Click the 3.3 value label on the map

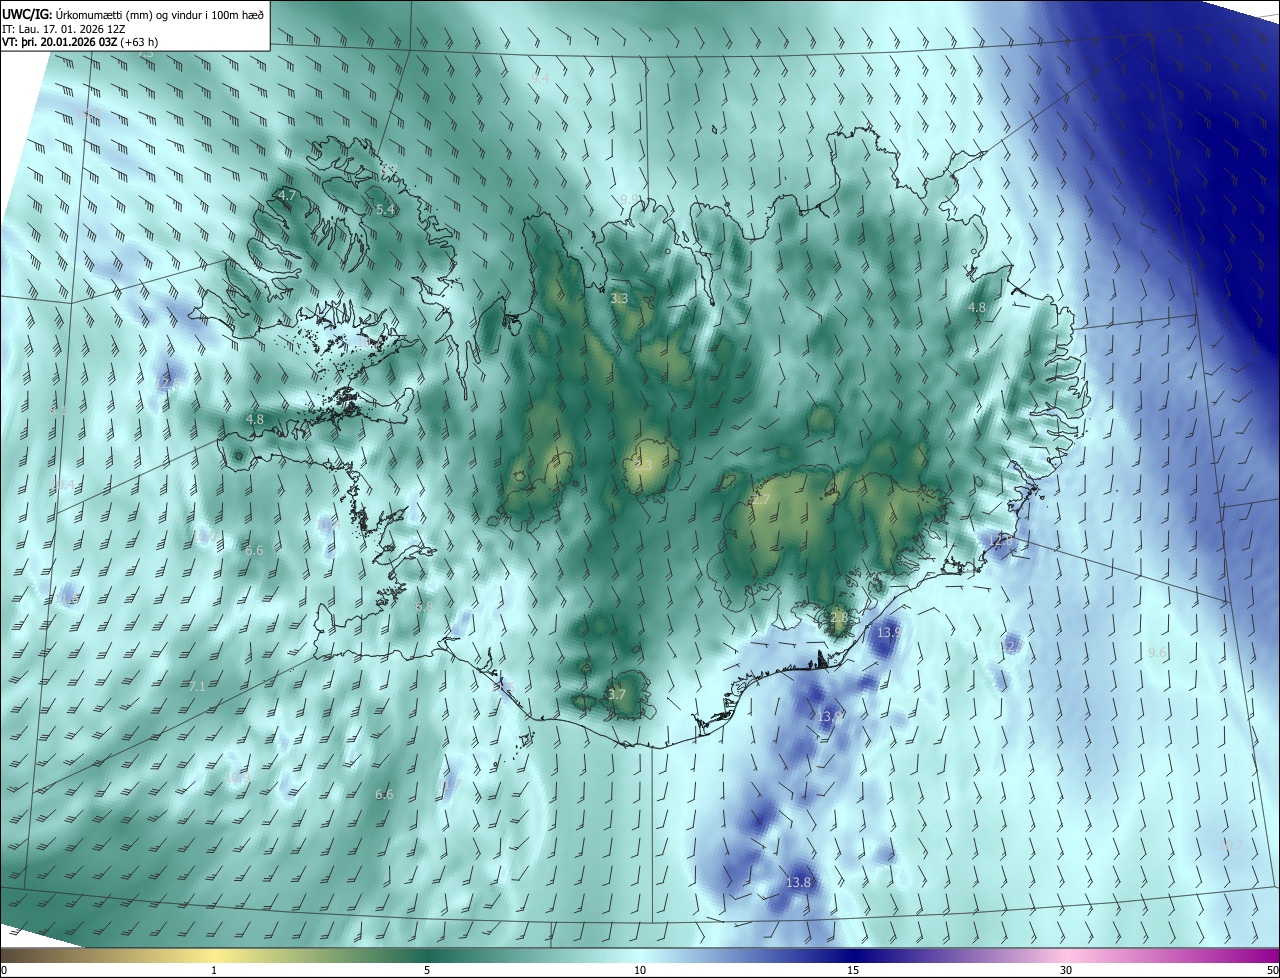619,298
